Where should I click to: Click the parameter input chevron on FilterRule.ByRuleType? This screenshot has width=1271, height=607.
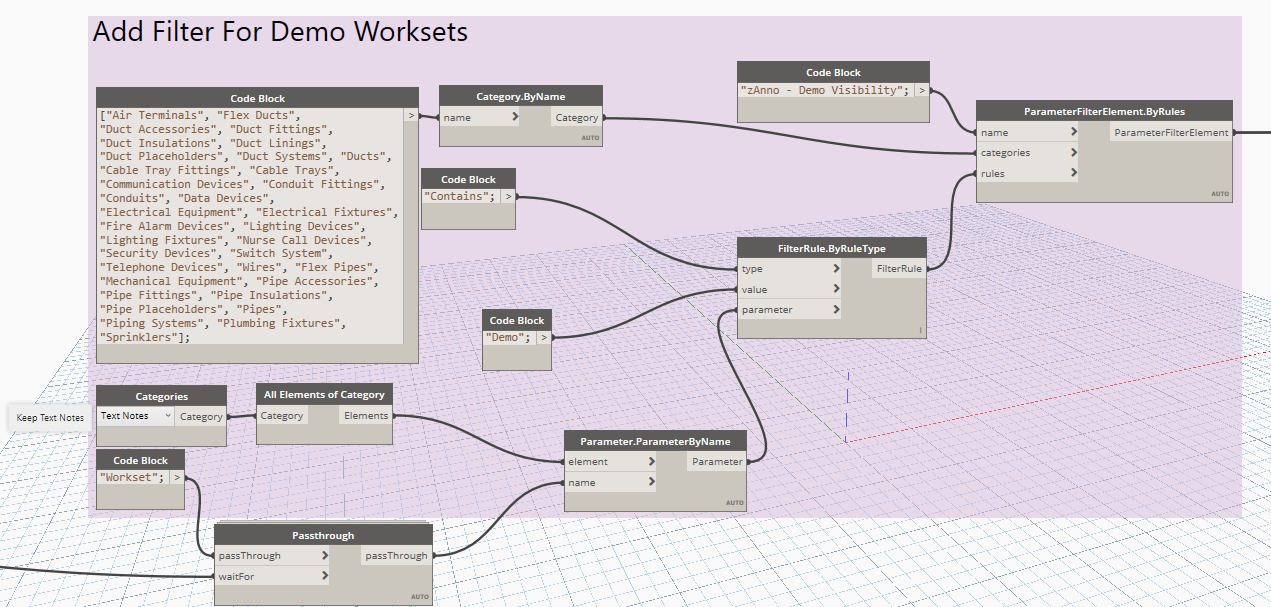[x=835, y=310]
